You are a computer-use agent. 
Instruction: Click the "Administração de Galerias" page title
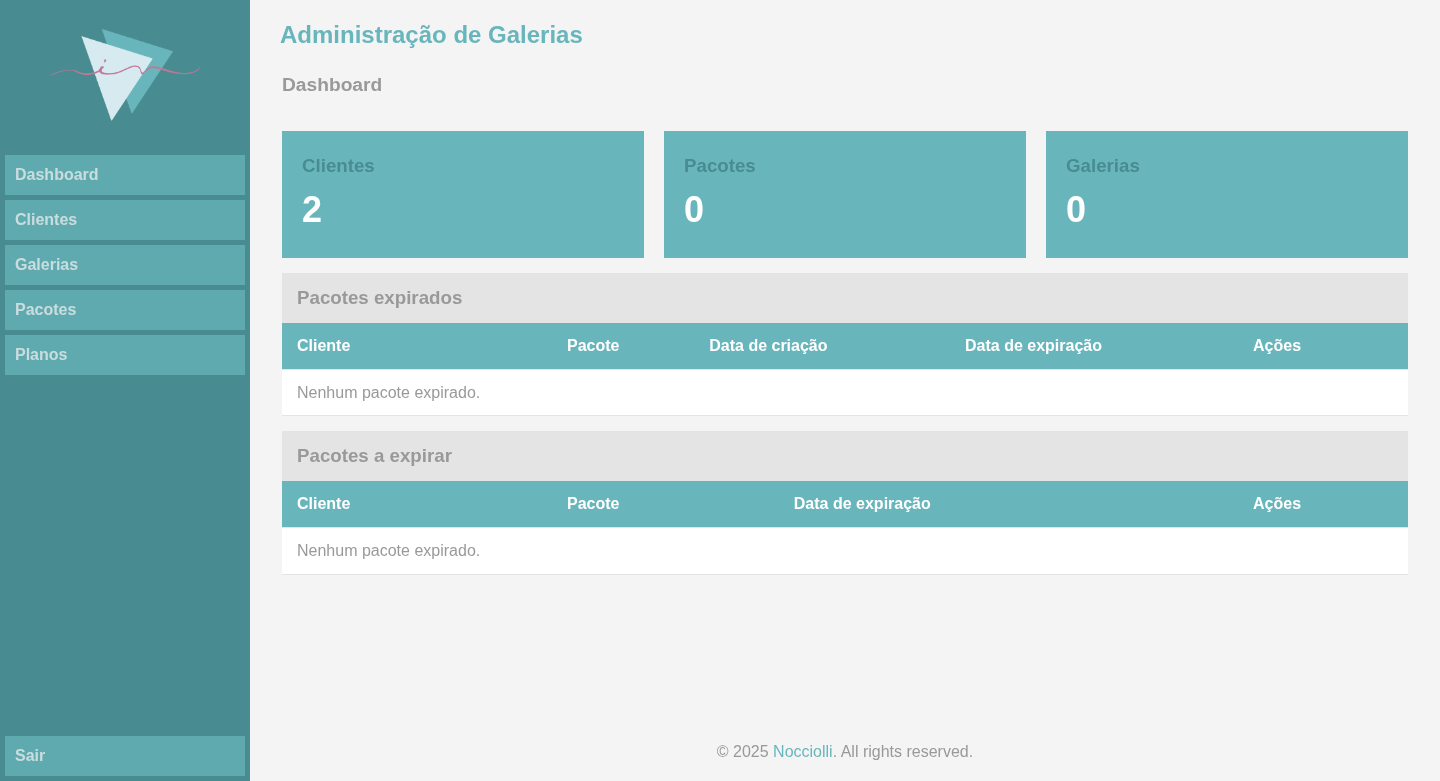coord(431,35)
